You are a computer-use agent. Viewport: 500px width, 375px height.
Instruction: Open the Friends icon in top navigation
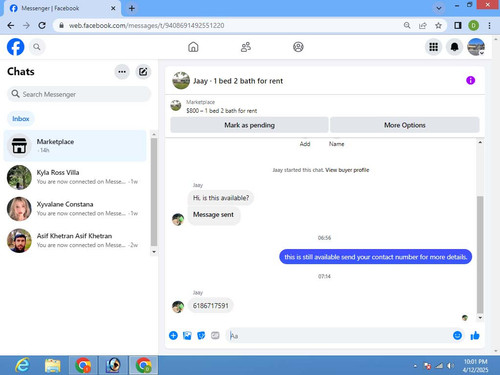click(246, 47)
